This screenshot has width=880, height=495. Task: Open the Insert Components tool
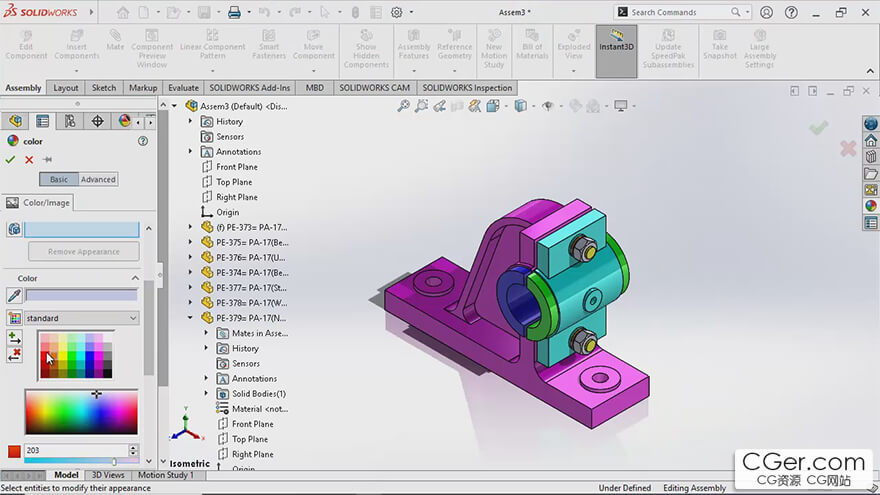76,45
